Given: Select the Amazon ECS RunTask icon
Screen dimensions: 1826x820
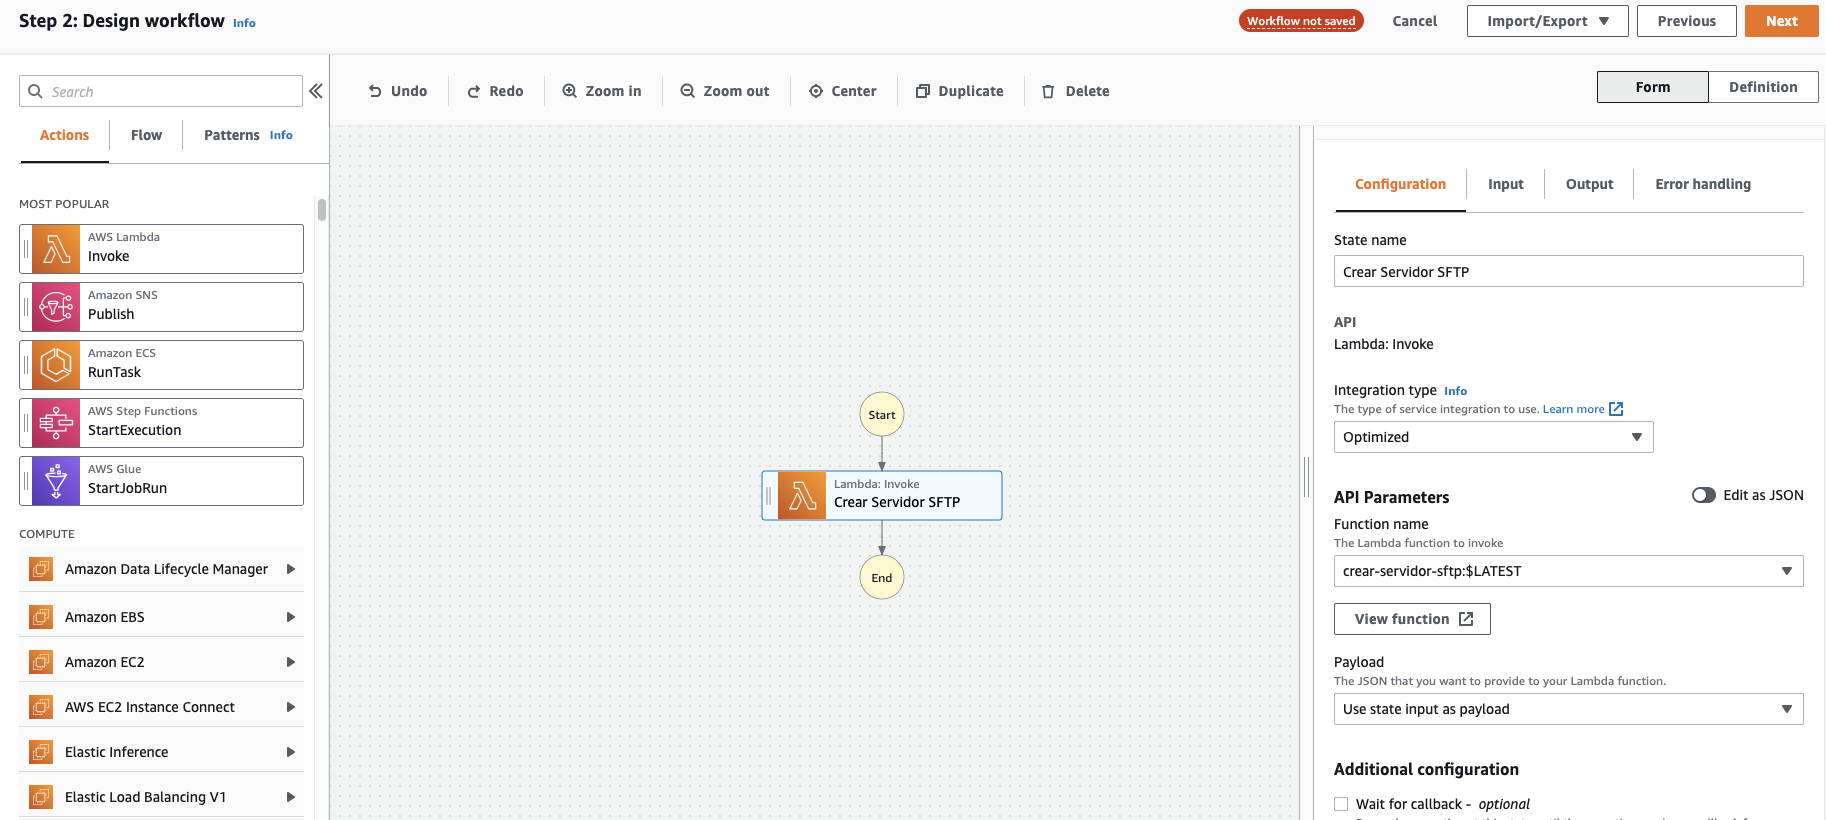Looking at the screenshot, I should coord(56,365).
